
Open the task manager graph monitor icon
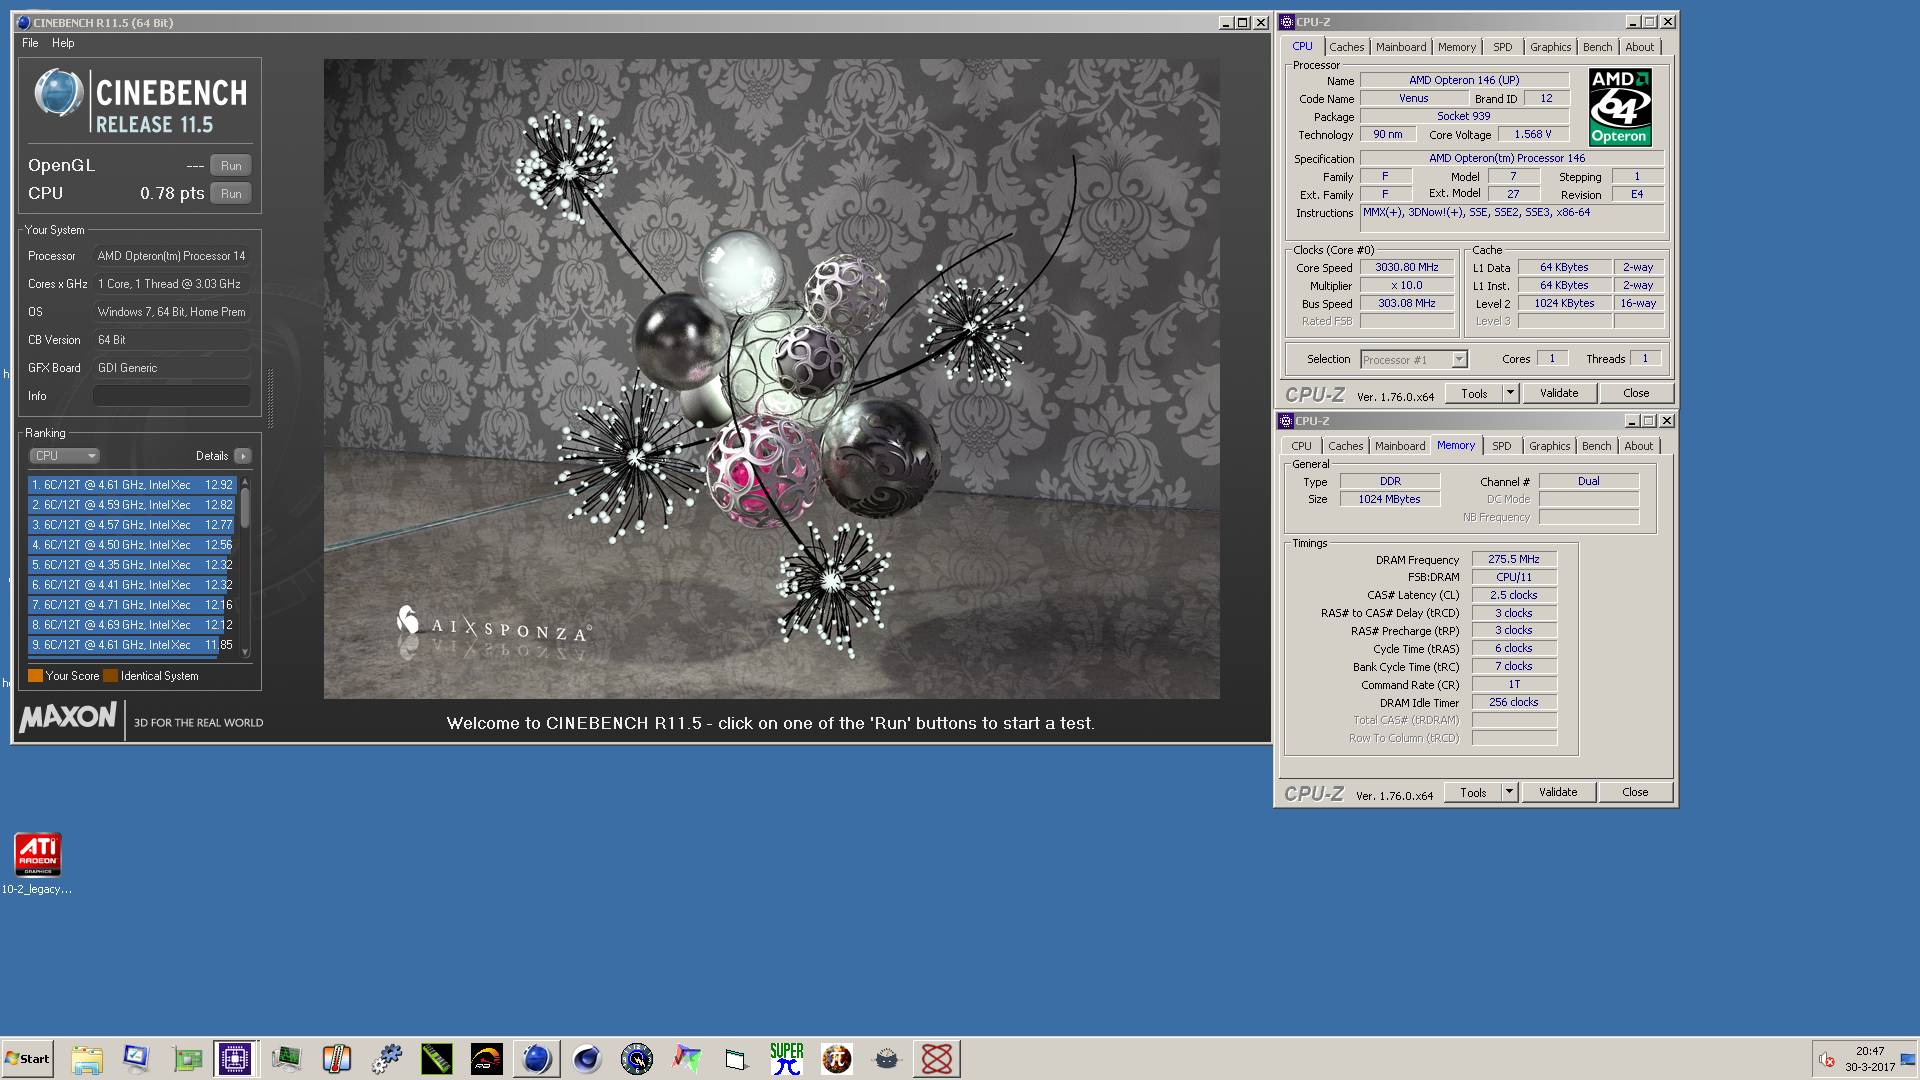click(x=287, y=1059)
